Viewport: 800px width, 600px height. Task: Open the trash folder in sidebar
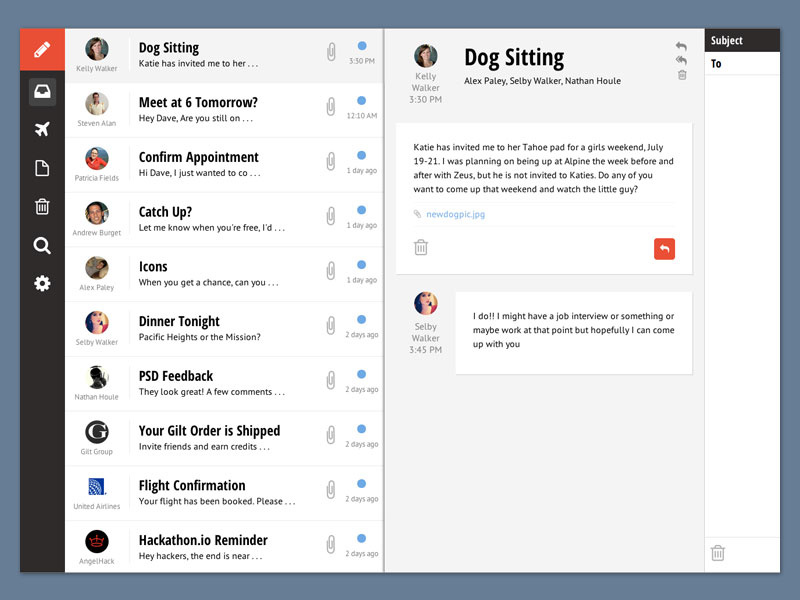coord(42,207)
